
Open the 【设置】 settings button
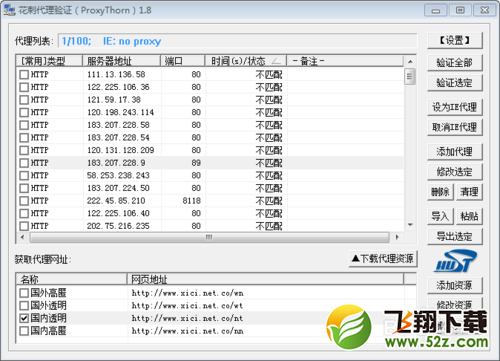tap(455, 41)
